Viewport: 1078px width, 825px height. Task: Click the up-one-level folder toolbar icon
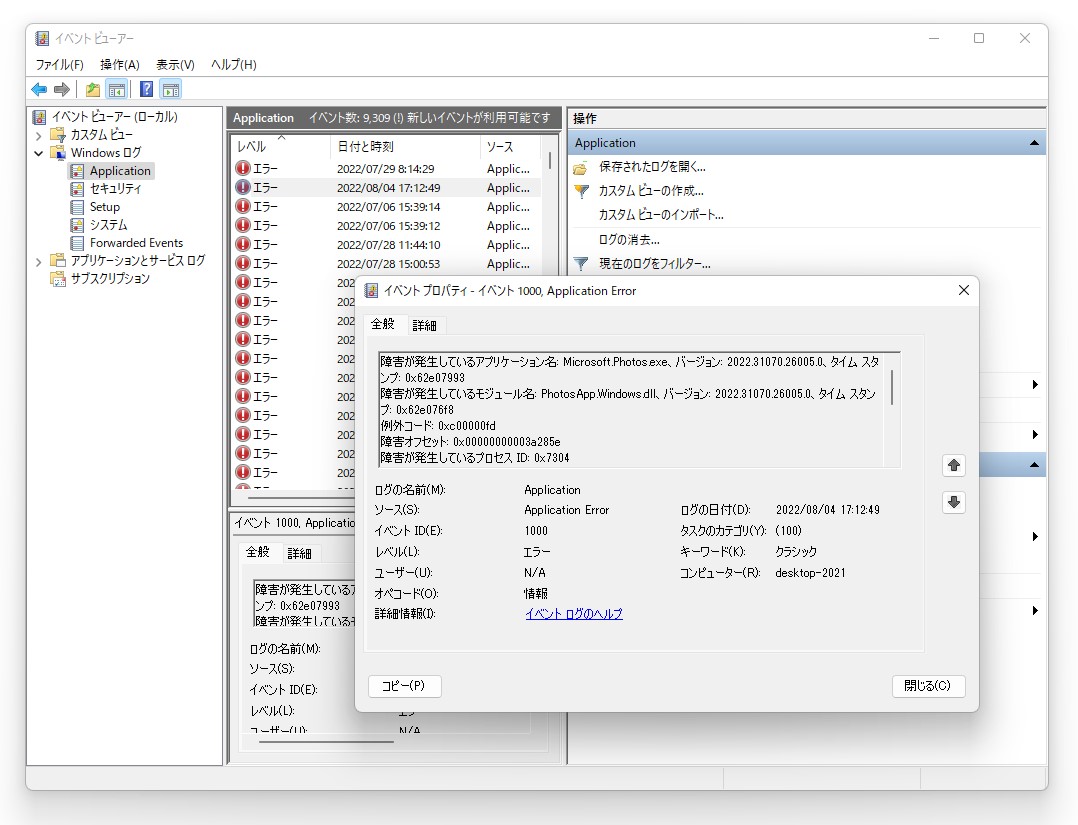(93, 89)
